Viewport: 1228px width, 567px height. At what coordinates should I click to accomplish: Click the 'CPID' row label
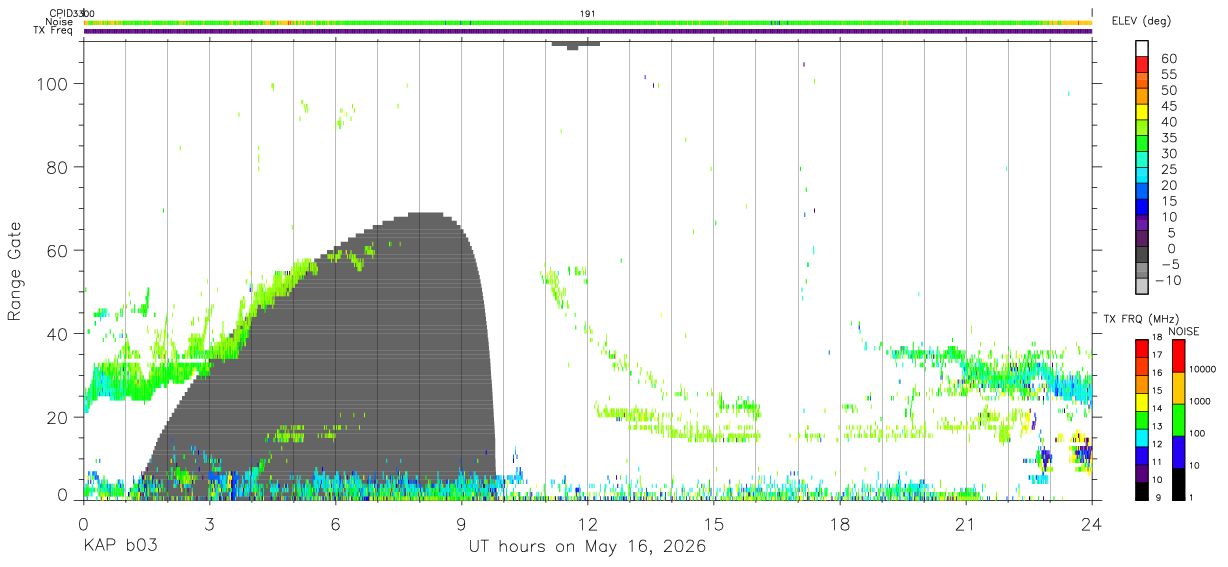[x=61, y=13]
